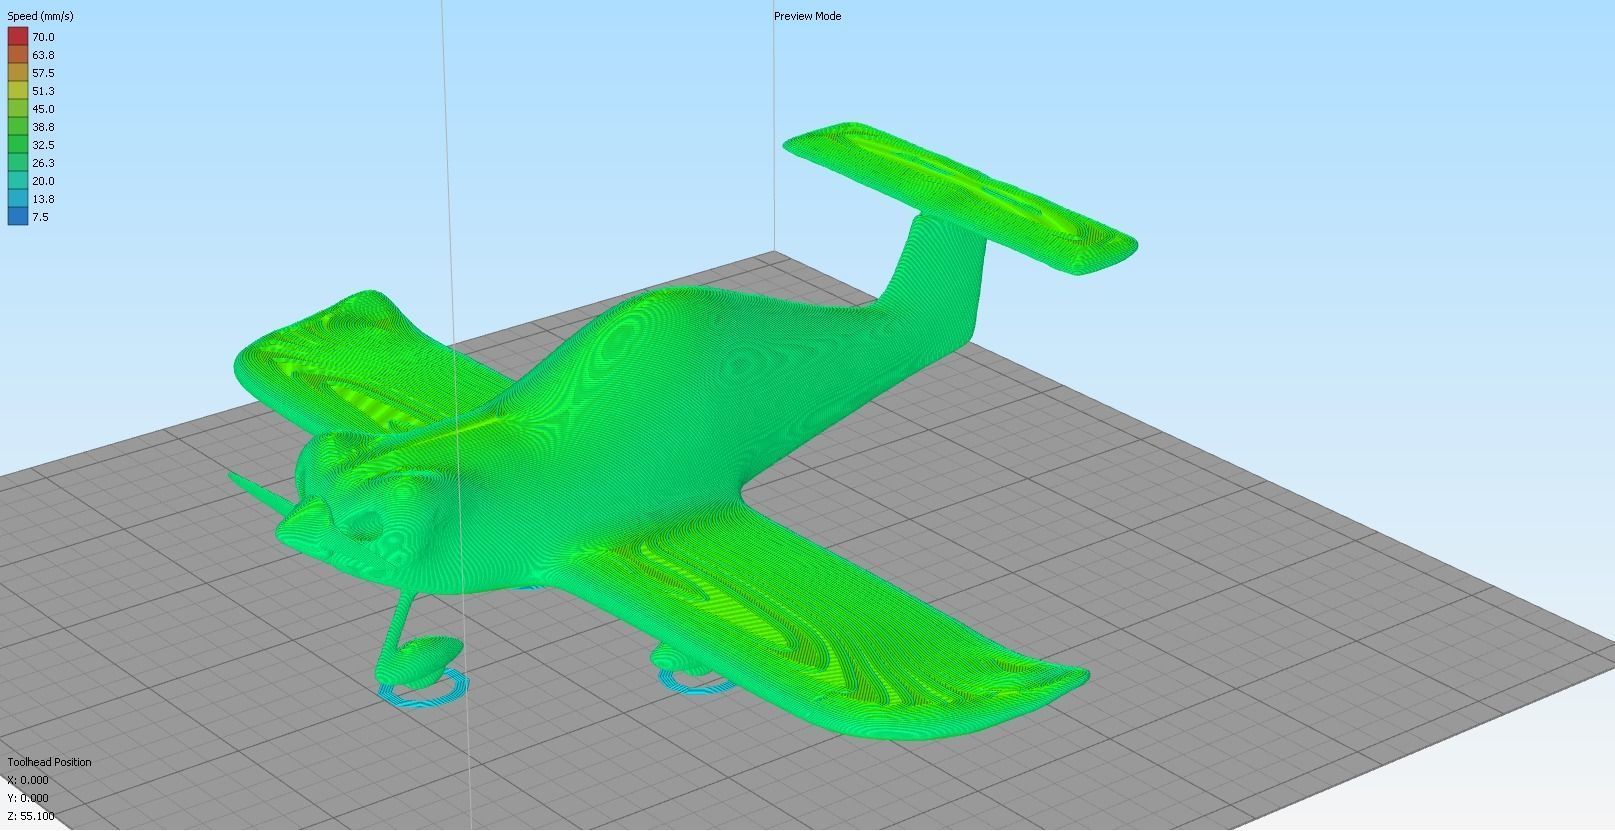Click the 57.5 speed legend swatch
This screenshot has width=1615, height=831.
pos(18,73)
